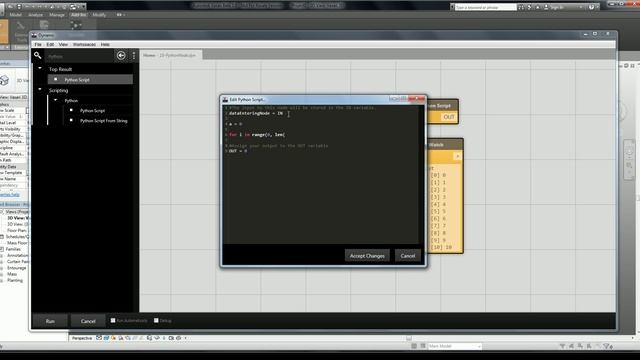The width and height of the screenshot is (640, 360).
Task: Click the [0] 0 entry in Watch list
Action: point(438,175)
